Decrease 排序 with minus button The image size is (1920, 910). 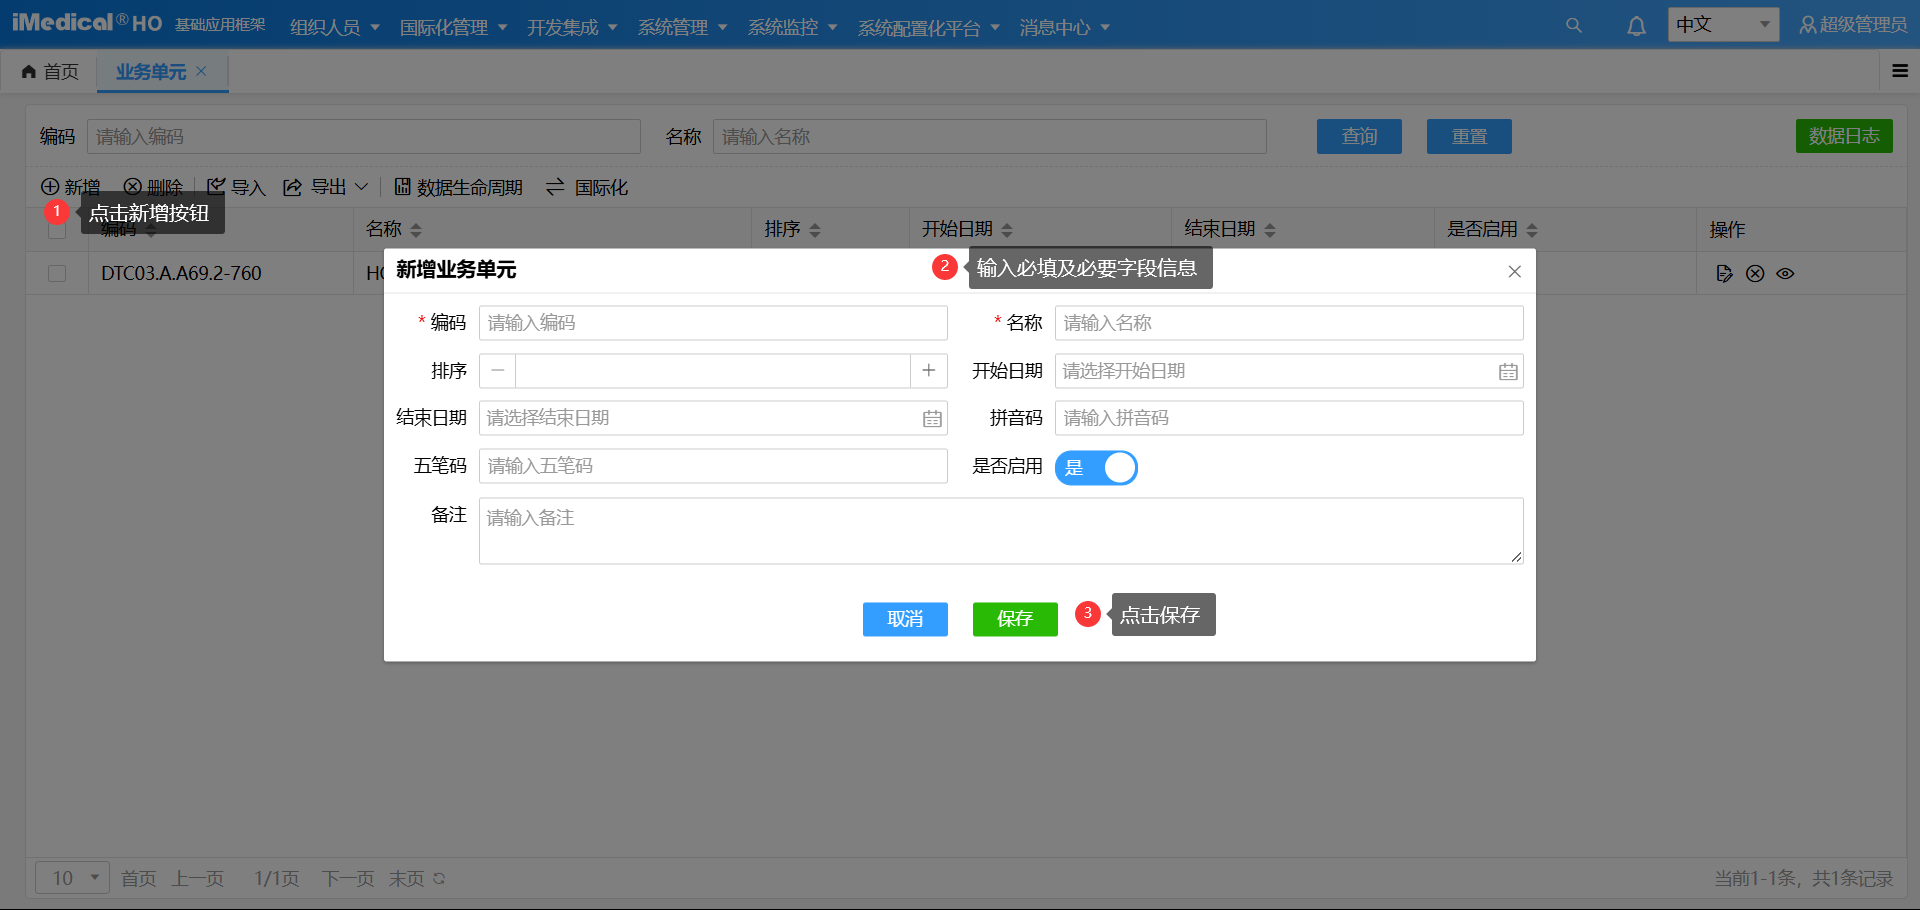click(497, 371)
